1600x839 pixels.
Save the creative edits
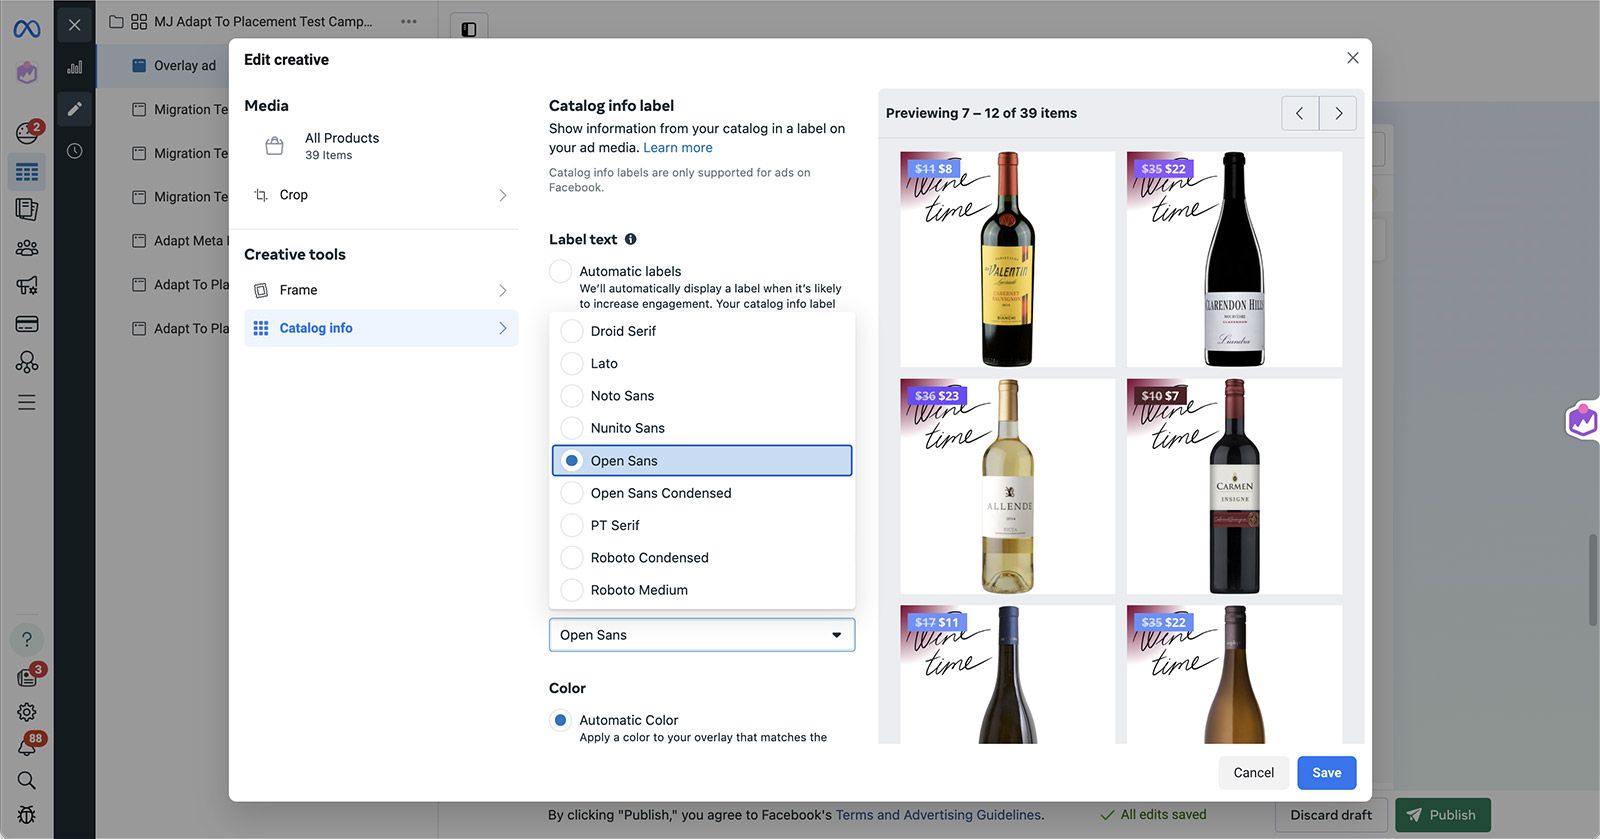coord(1327,773)
